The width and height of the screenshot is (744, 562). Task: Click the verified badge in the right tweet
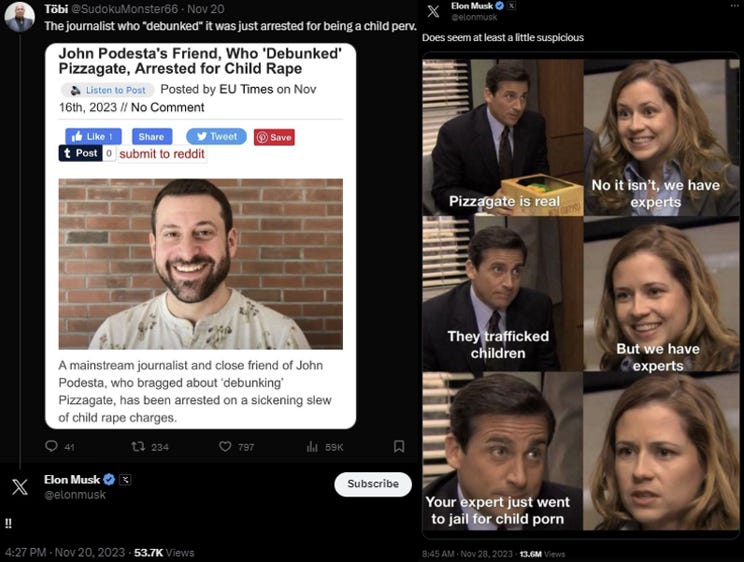pos(500,6)
